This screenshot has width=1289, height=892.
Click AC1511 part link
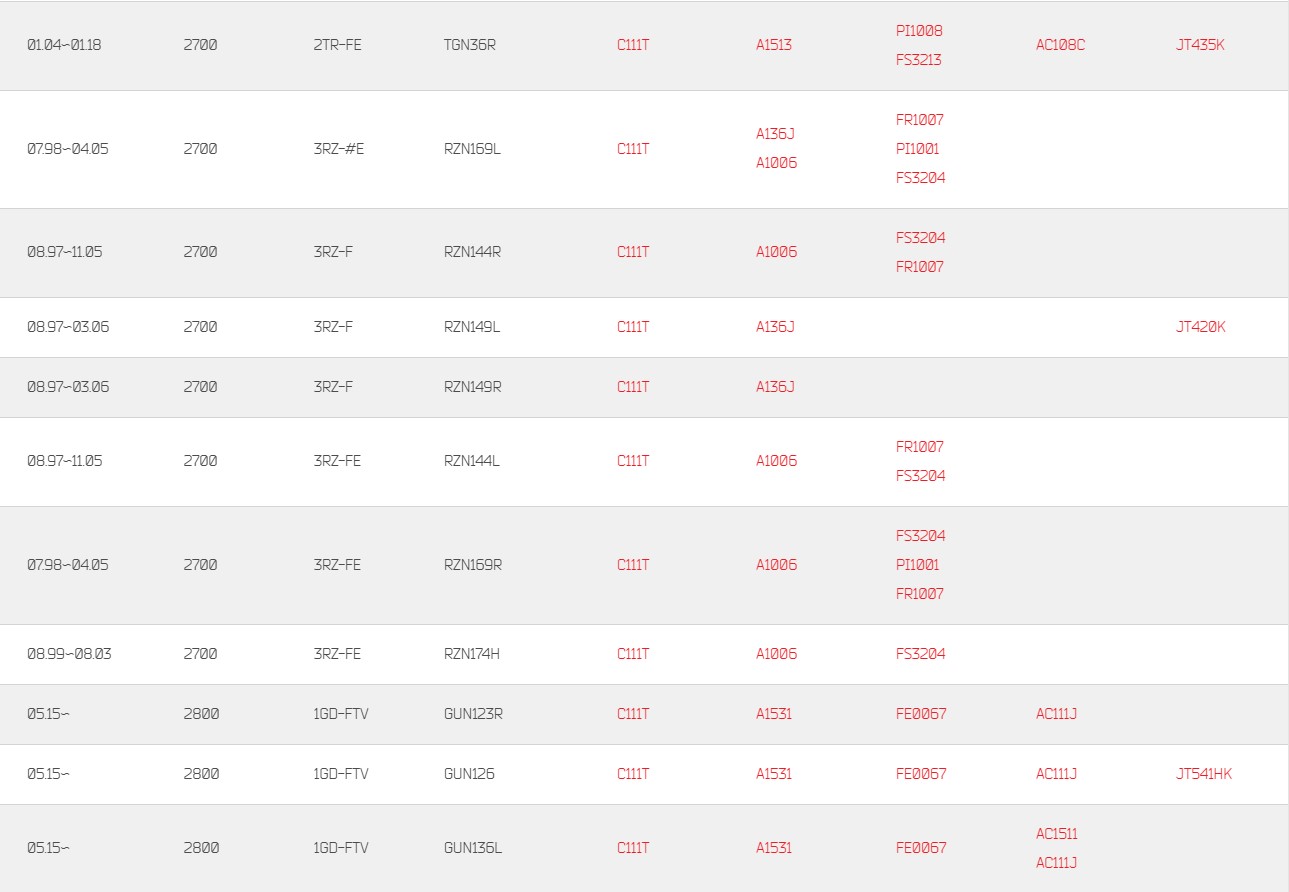1057,834
